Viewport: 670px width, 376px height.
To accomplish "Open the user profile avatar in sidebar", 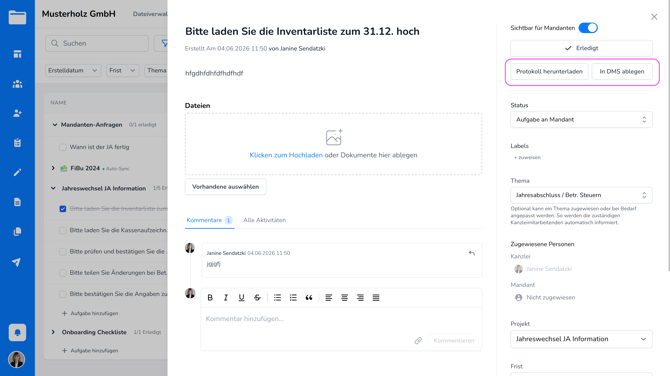I will coord(17,359).
